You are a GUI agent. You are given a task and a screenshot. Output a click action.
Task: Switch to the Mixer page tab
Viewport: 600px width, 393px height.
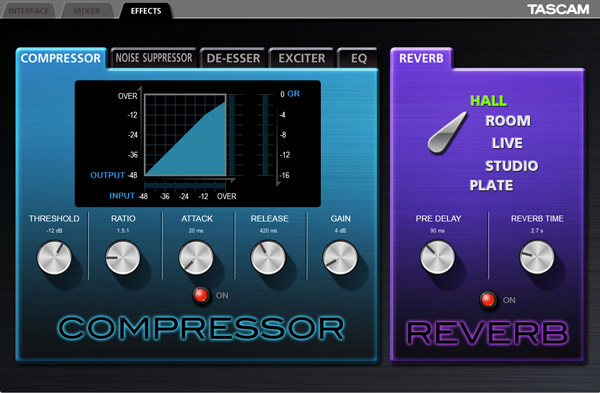coord(87,11)
